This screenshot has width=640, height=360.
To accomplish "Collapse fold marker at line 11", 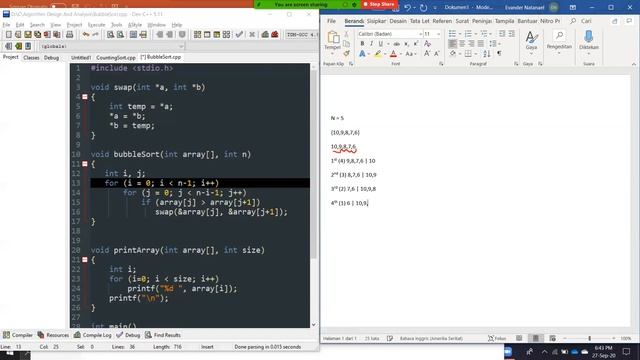I will pyautogui.click(x=85, y=164).
